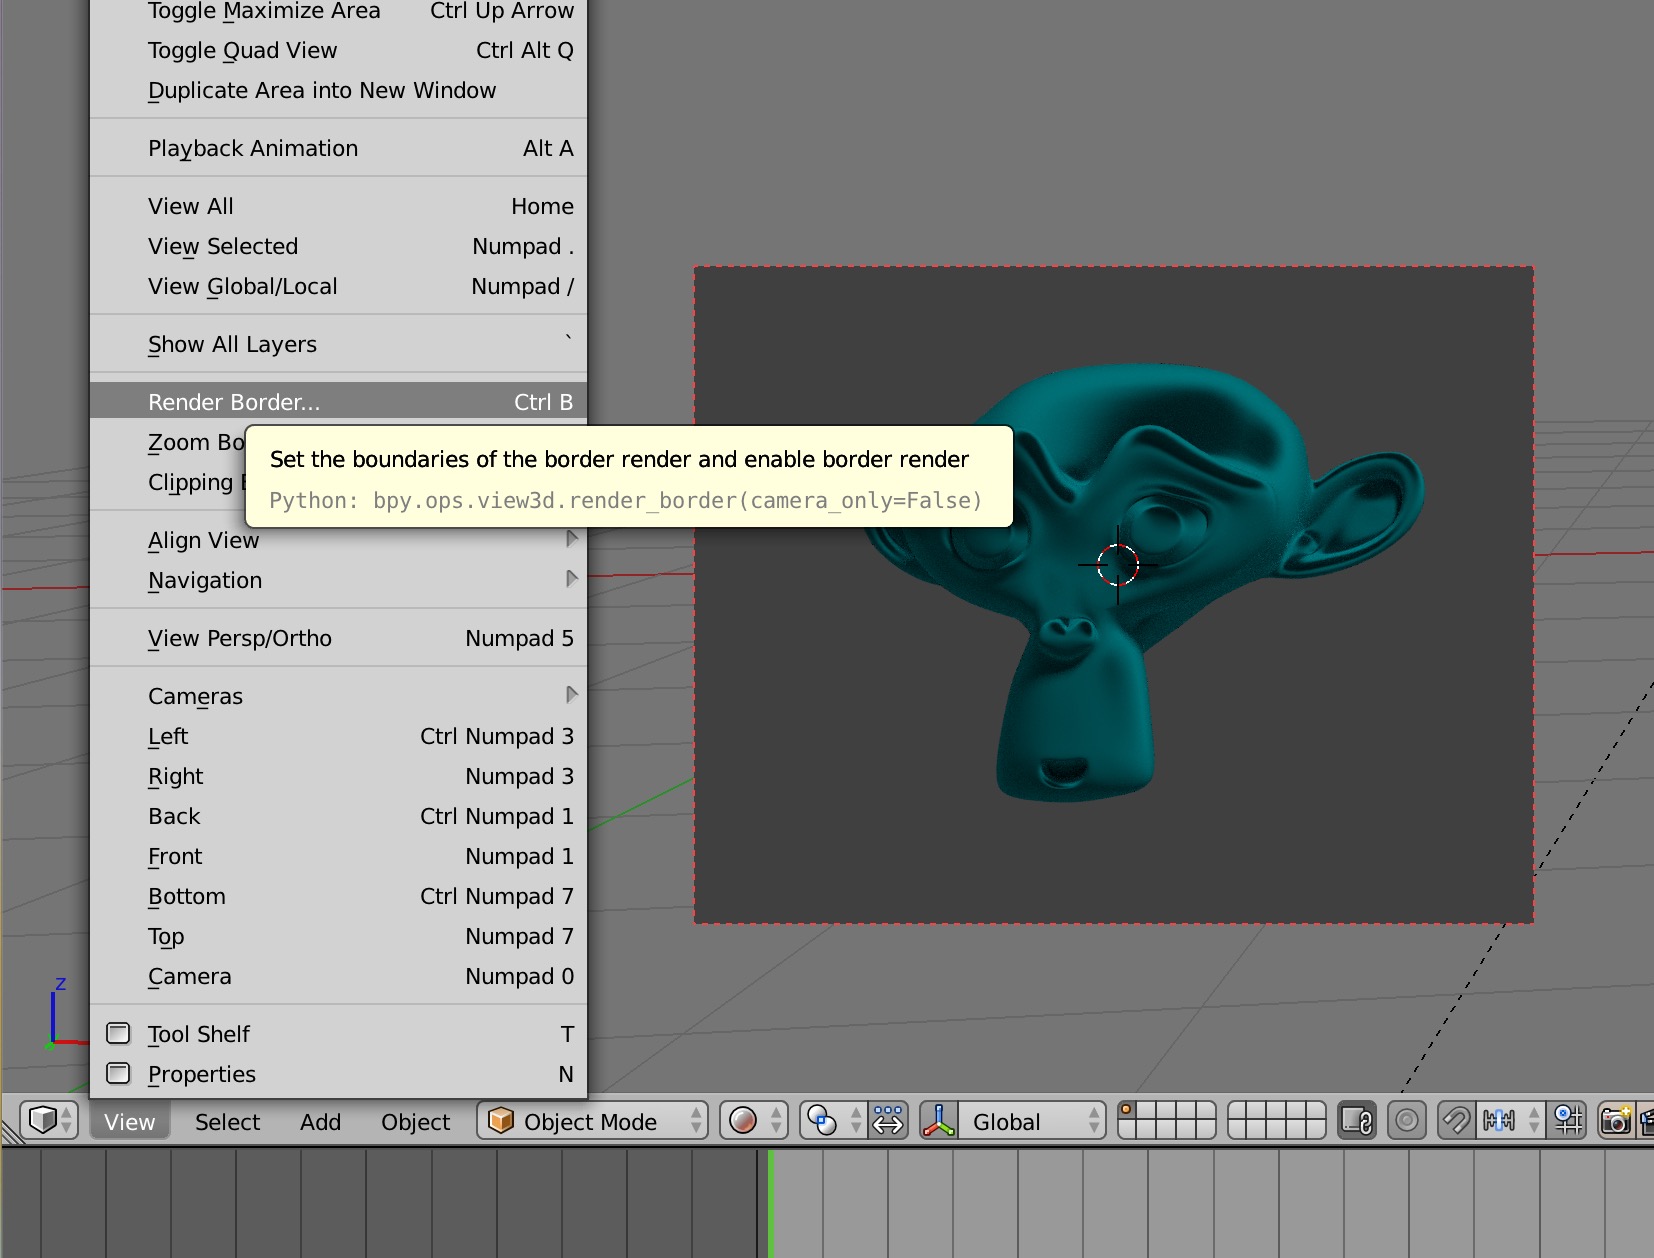Image resolution: width=1654 pixels, height=1258 pixels.
Task: Toggle the 3D manipulator axes icon
Action: coord(939,1121)
